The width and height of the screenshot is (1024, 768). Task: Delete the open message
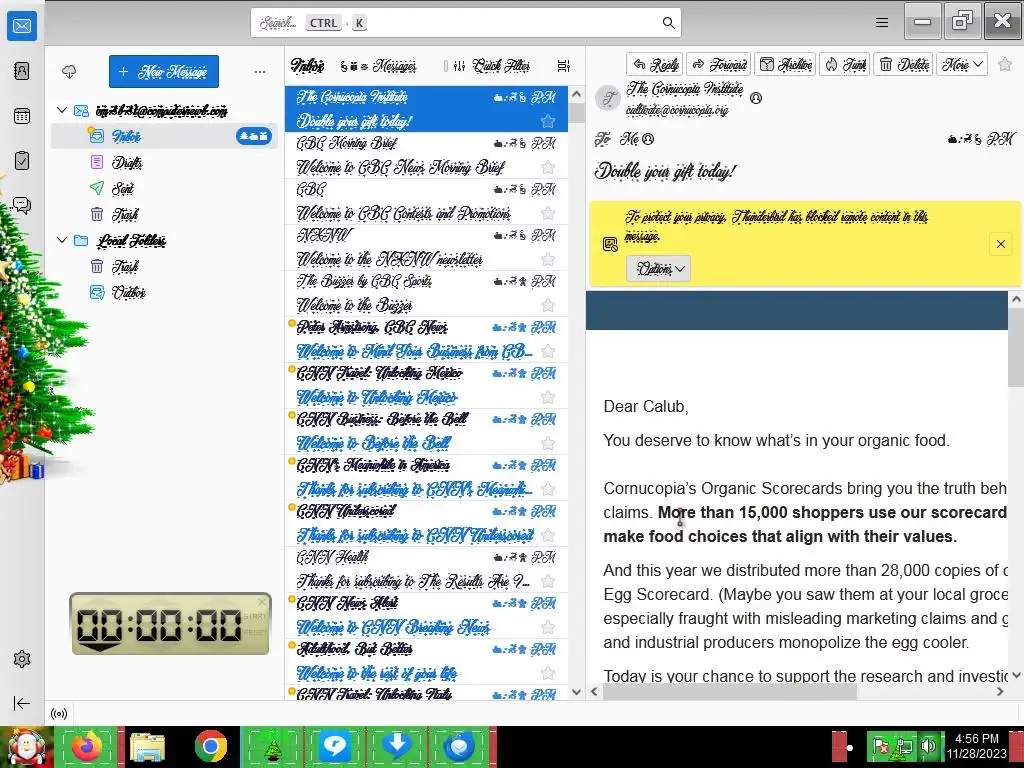[x=904, y=64]
